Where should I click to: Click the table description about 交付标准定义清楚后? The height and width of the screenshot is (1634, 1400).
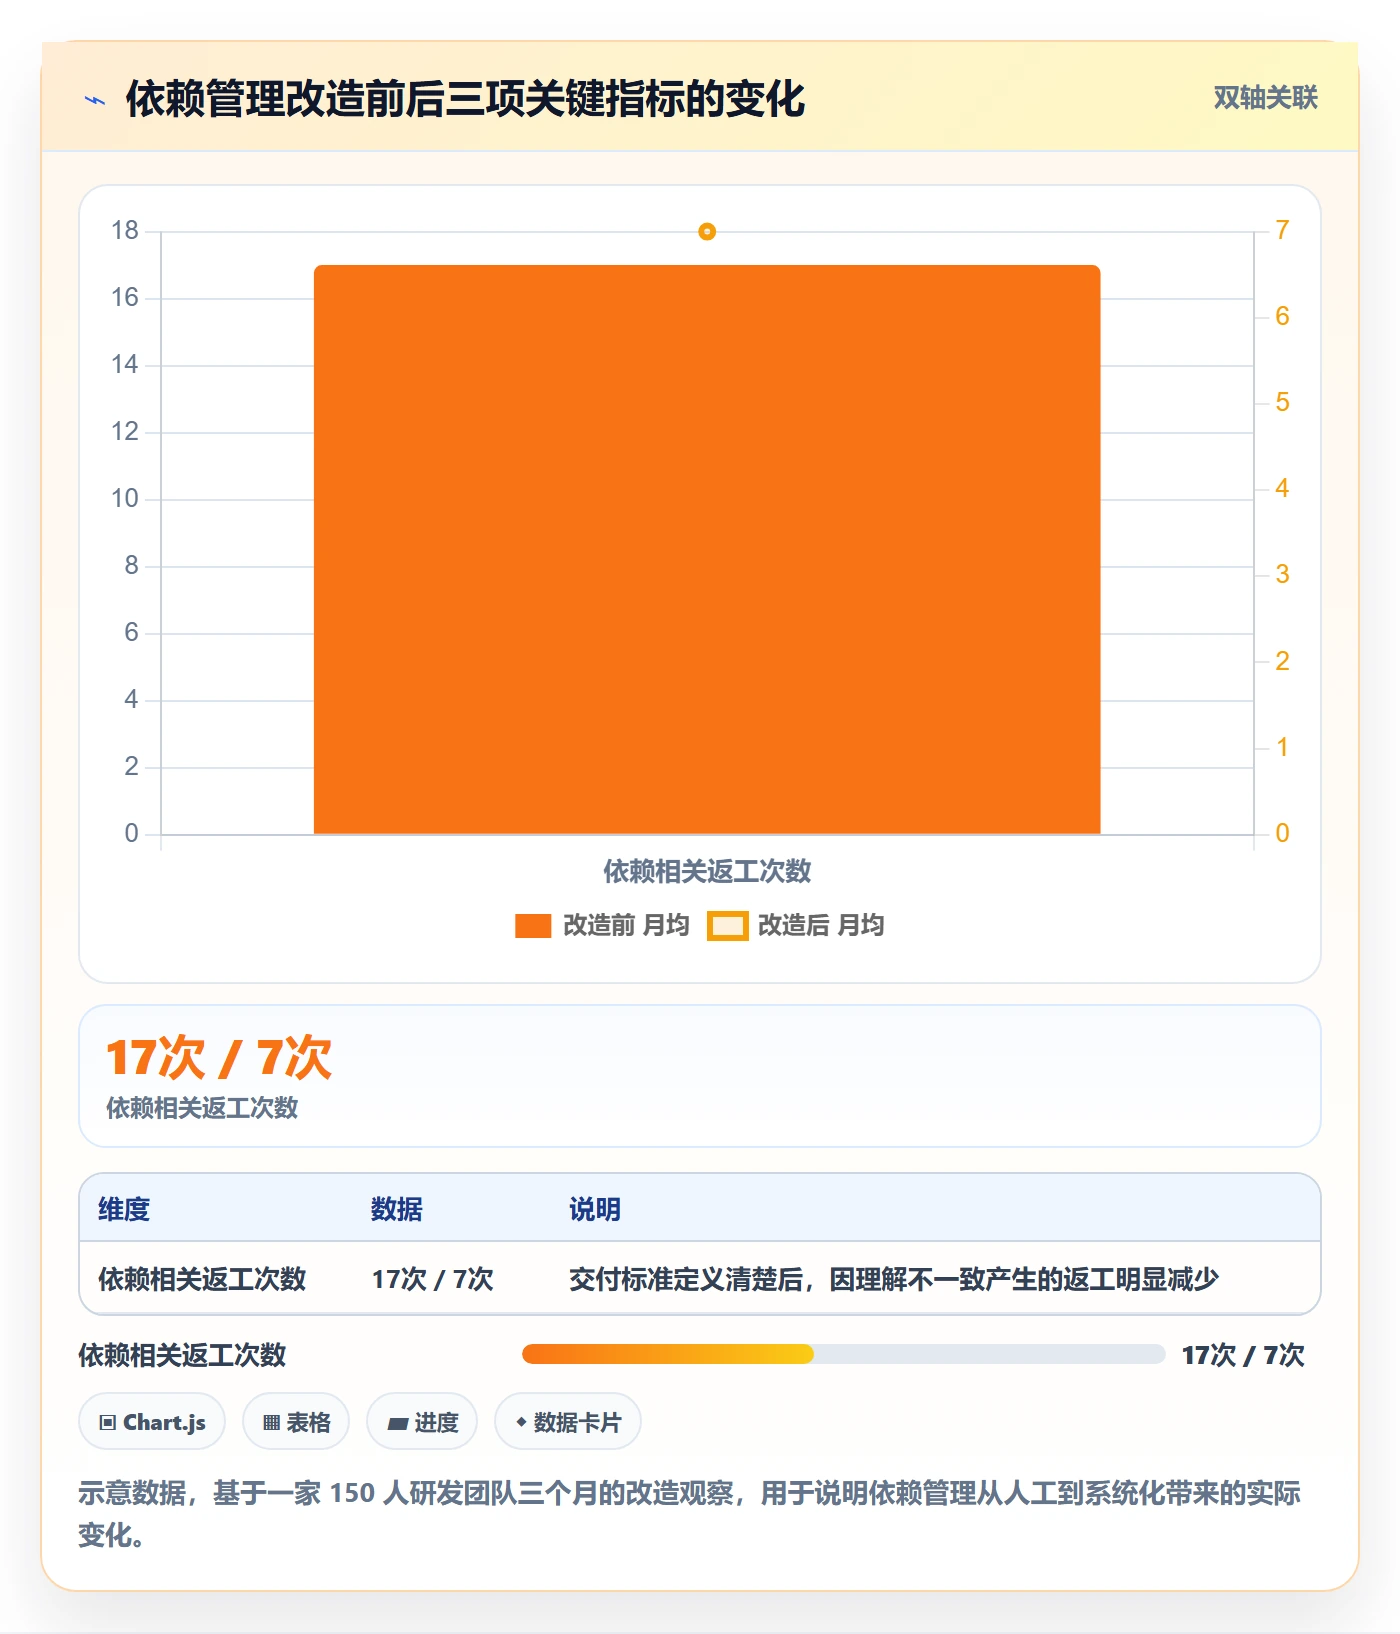click(x=894, y=1279)
